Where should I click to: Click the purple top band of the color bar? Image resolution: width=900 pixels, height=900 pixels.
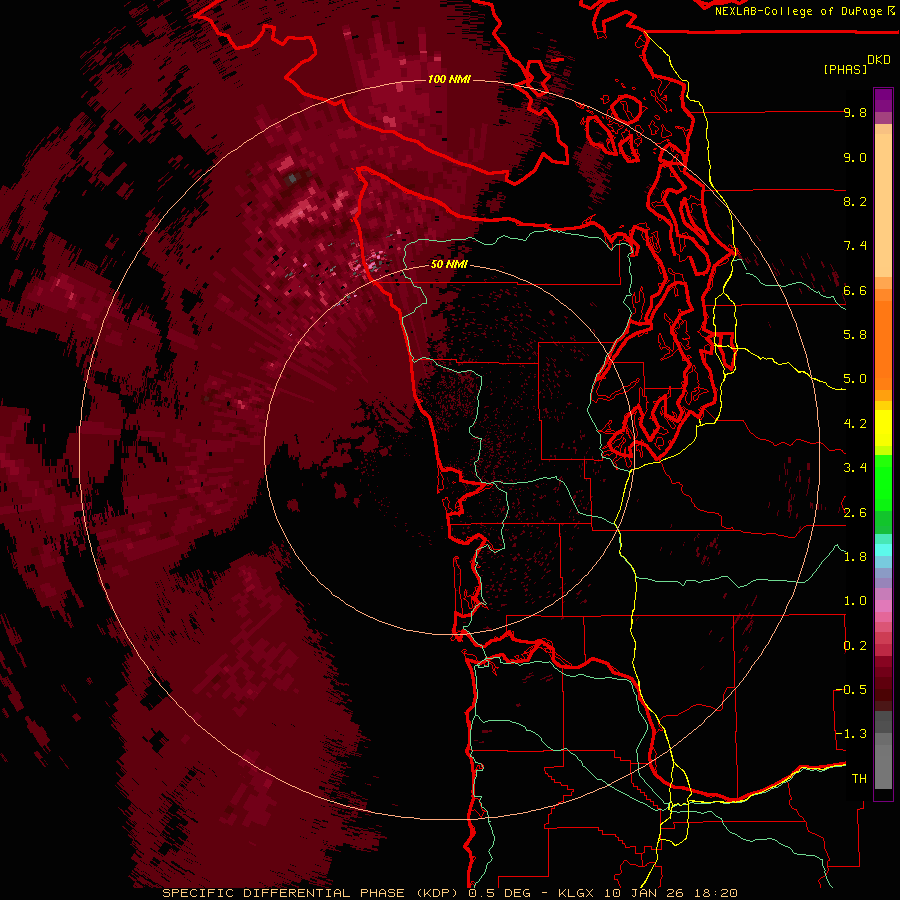pyautogui.click(x=883, y=100)
